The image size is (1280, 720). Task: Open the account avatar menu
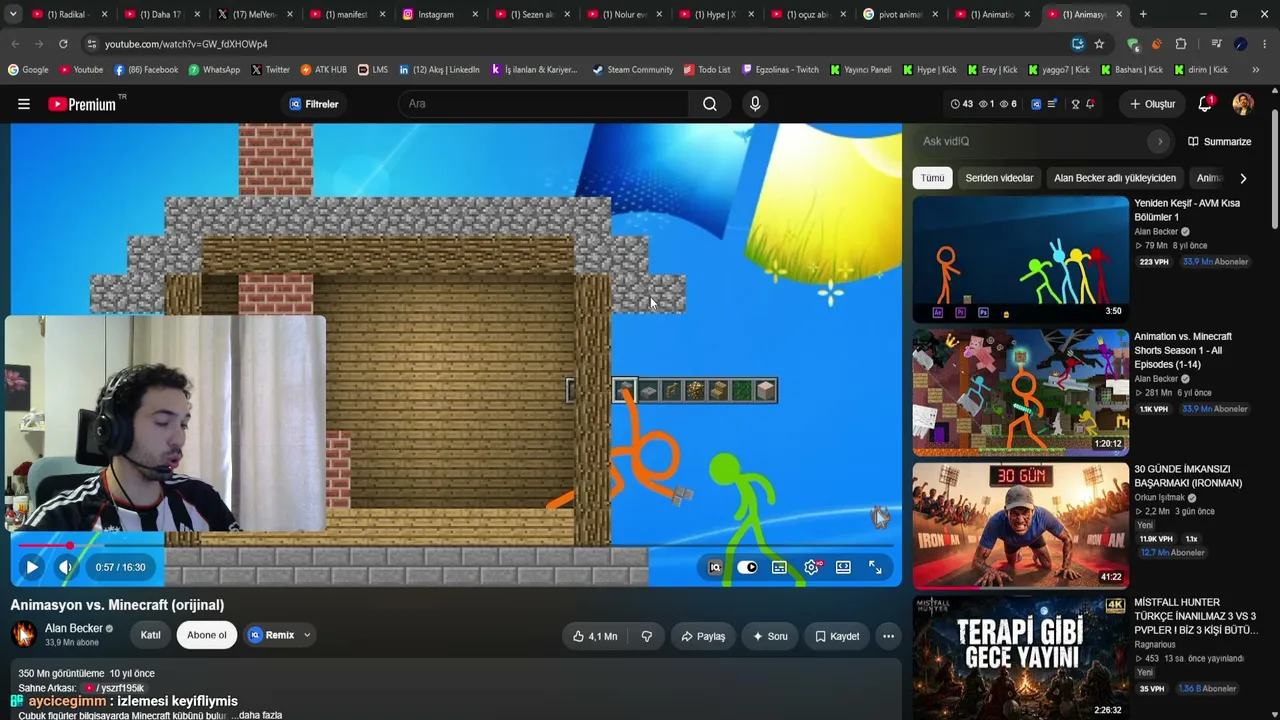[1243, 104]
